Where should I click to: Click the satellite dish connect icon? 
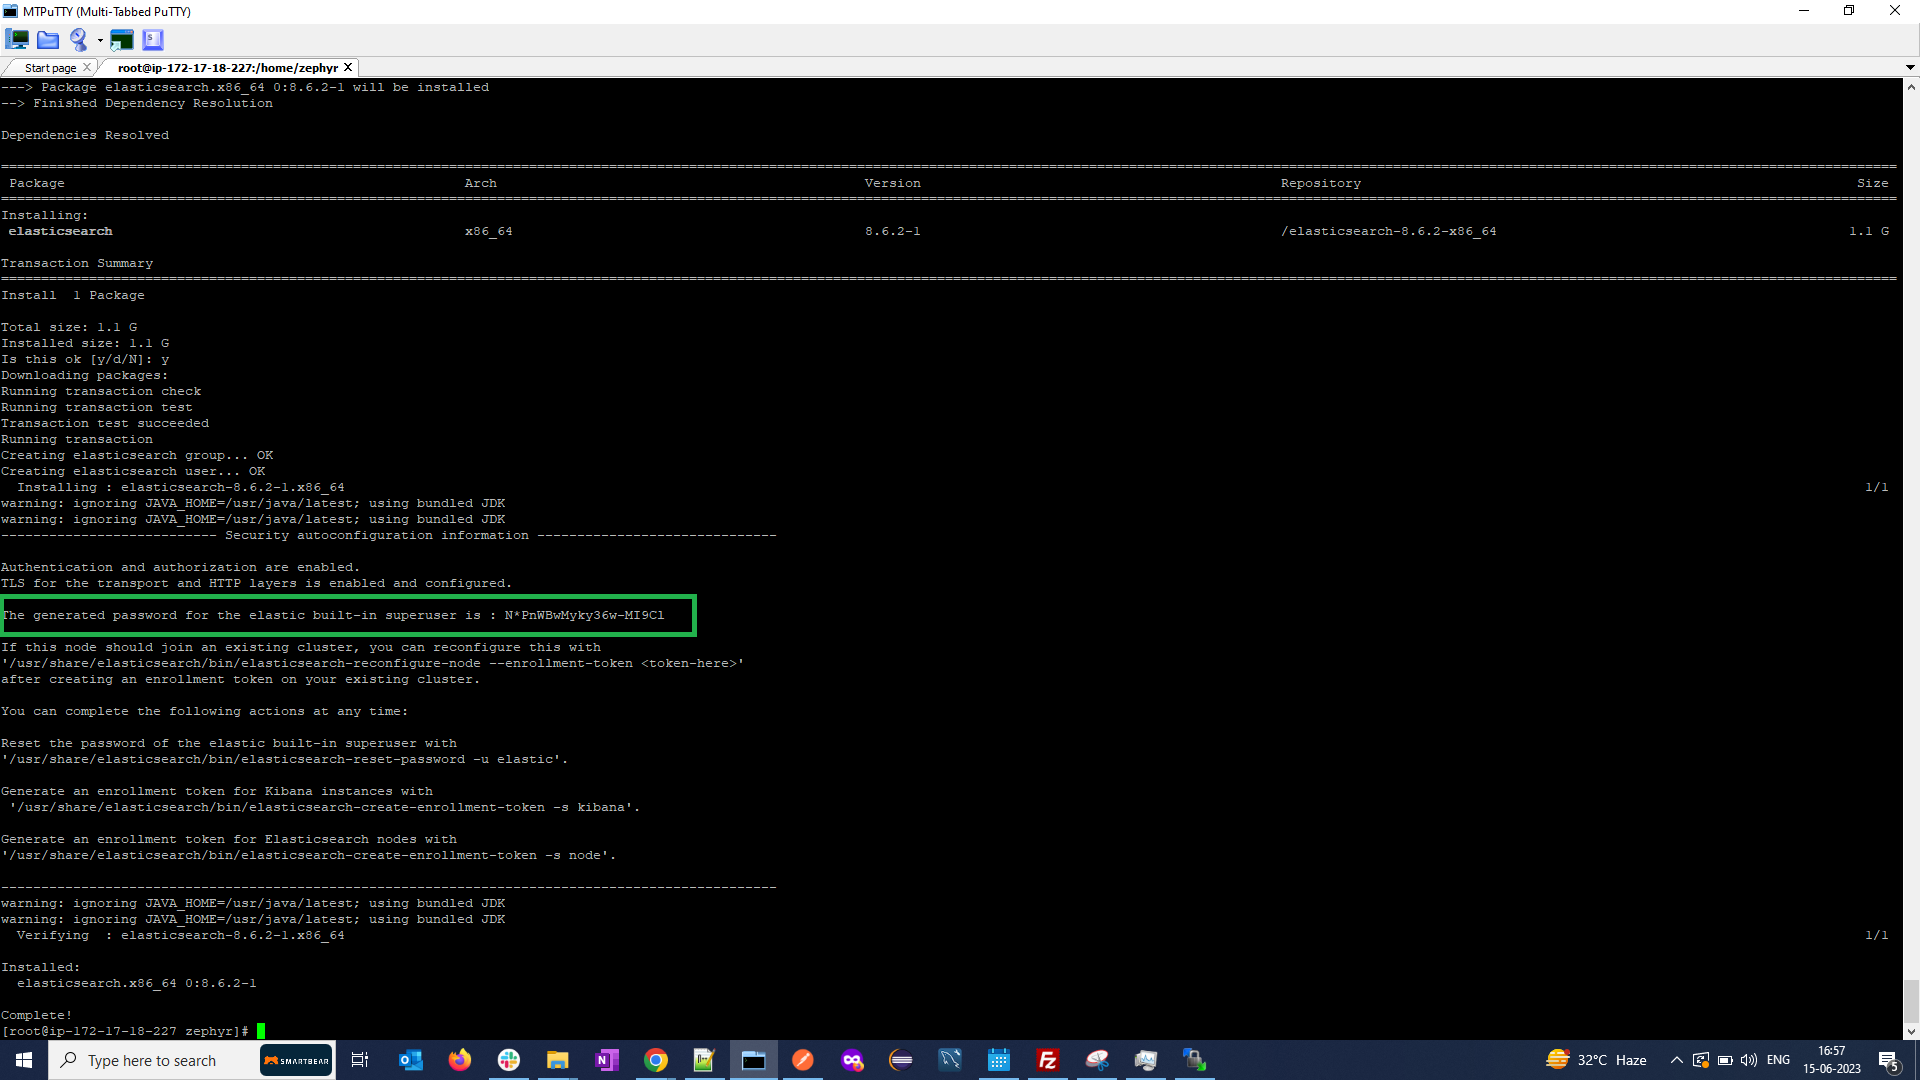[x=79, y=40]
